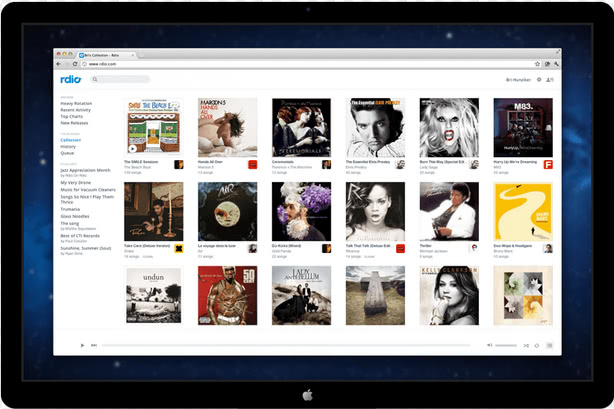Click user avatar beside The SMiLE Sessions
Viewport: 614px width, 409px height.
(x=179, y=165)
